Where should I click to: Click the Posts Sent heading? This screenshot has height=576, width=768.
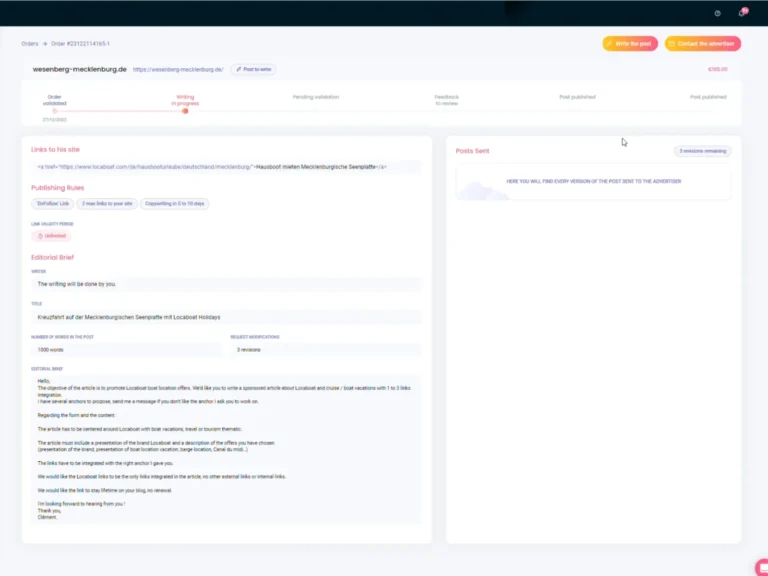click(x=472, y=151)
